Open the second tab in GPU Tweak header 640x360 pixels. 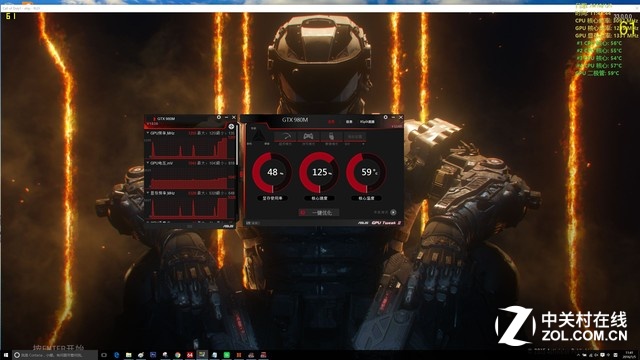coord(349,122)
